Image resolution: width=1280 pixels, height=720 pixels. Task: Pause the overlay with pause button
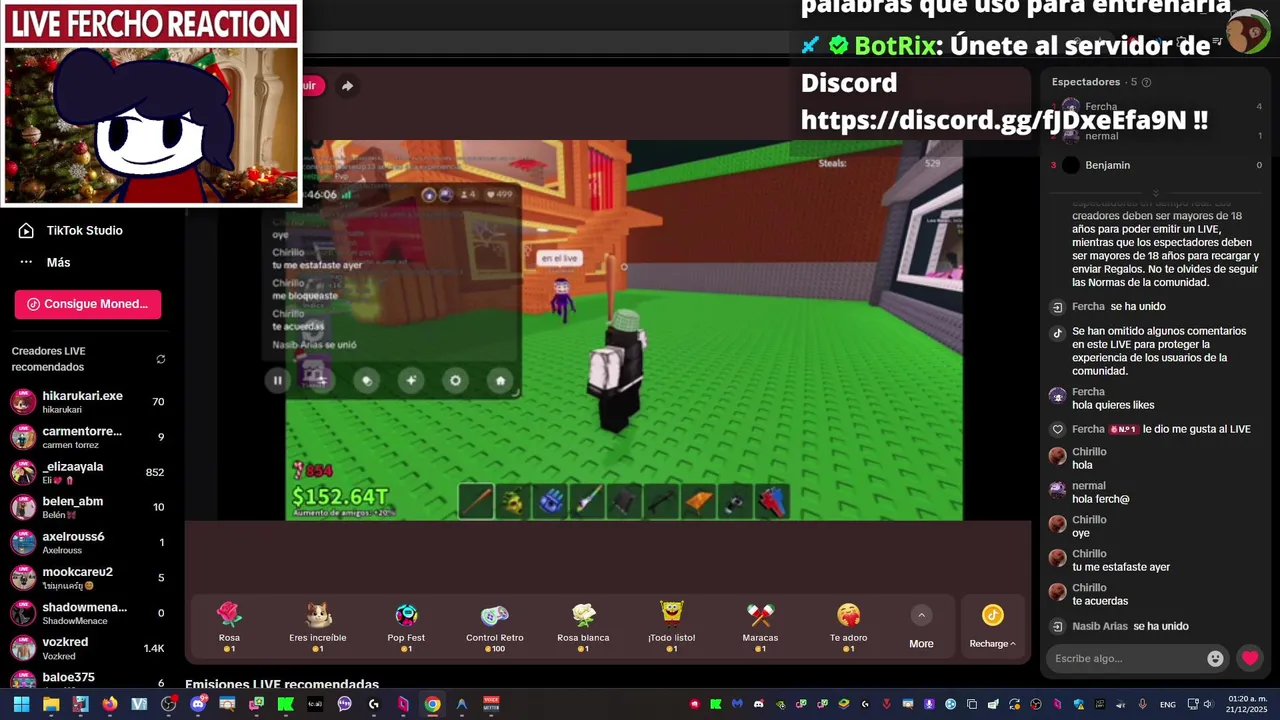click(x=277, y=380)
